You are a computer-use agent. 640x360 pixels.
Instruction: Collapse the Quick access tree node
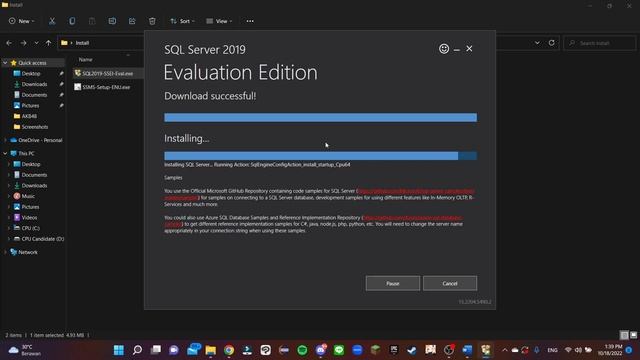pyautogui.click(x=5, y=63)
